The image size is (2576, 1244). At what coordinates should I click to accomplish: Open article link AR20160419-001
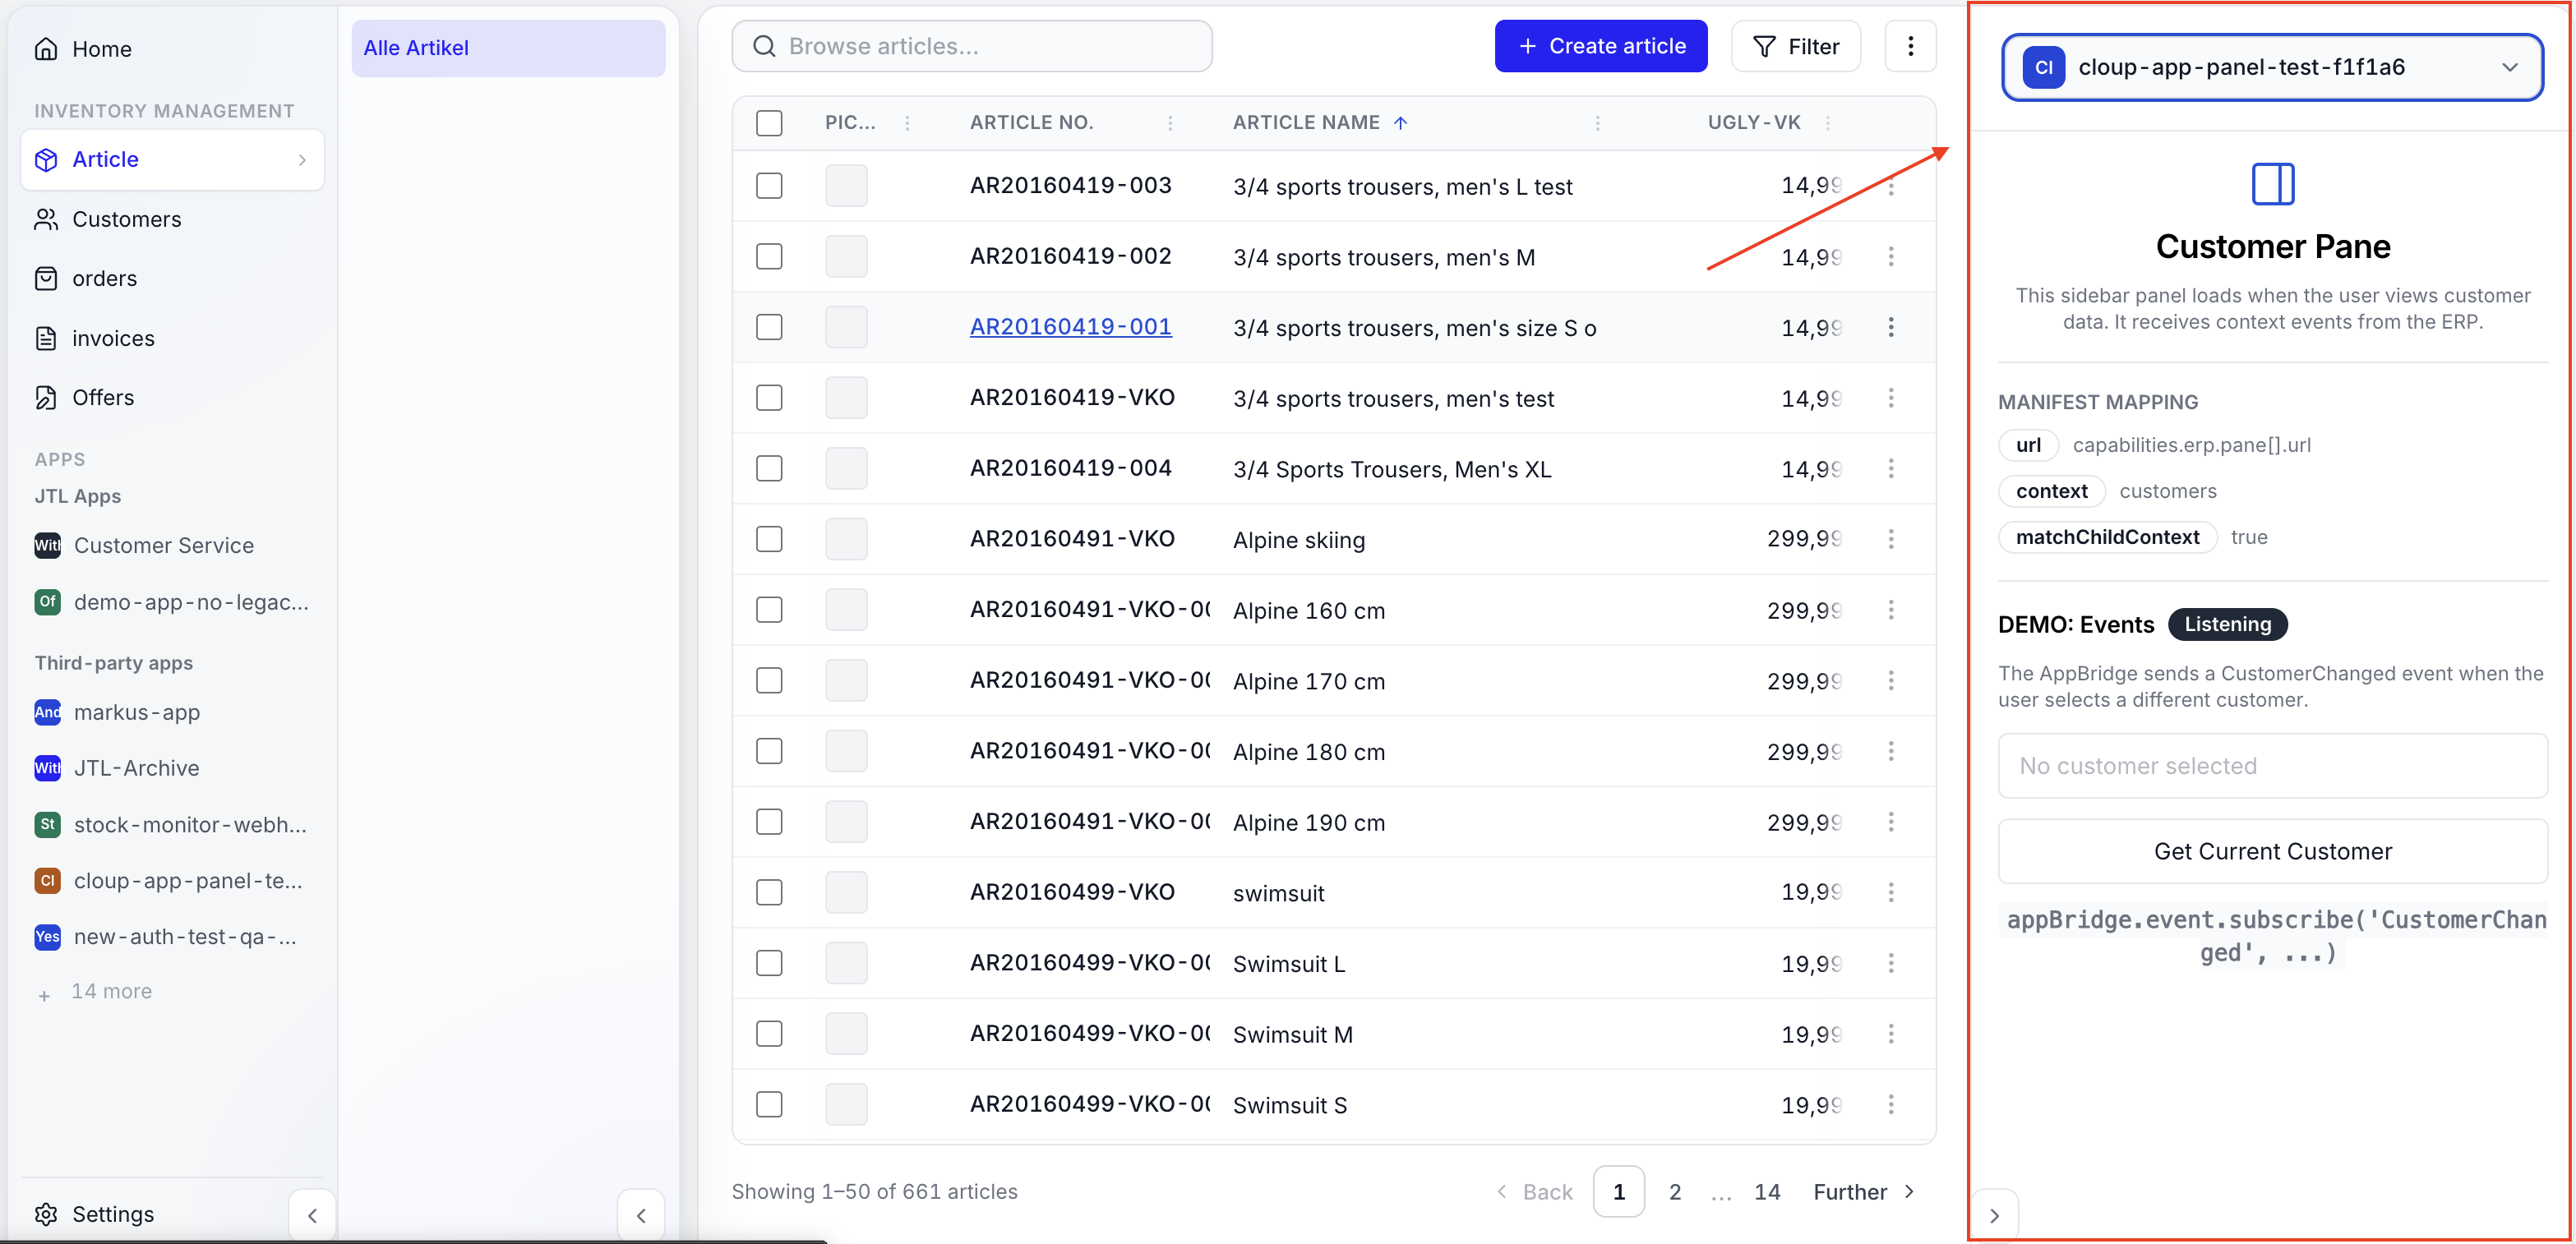pyautogui.click(x=1070, y=327)
